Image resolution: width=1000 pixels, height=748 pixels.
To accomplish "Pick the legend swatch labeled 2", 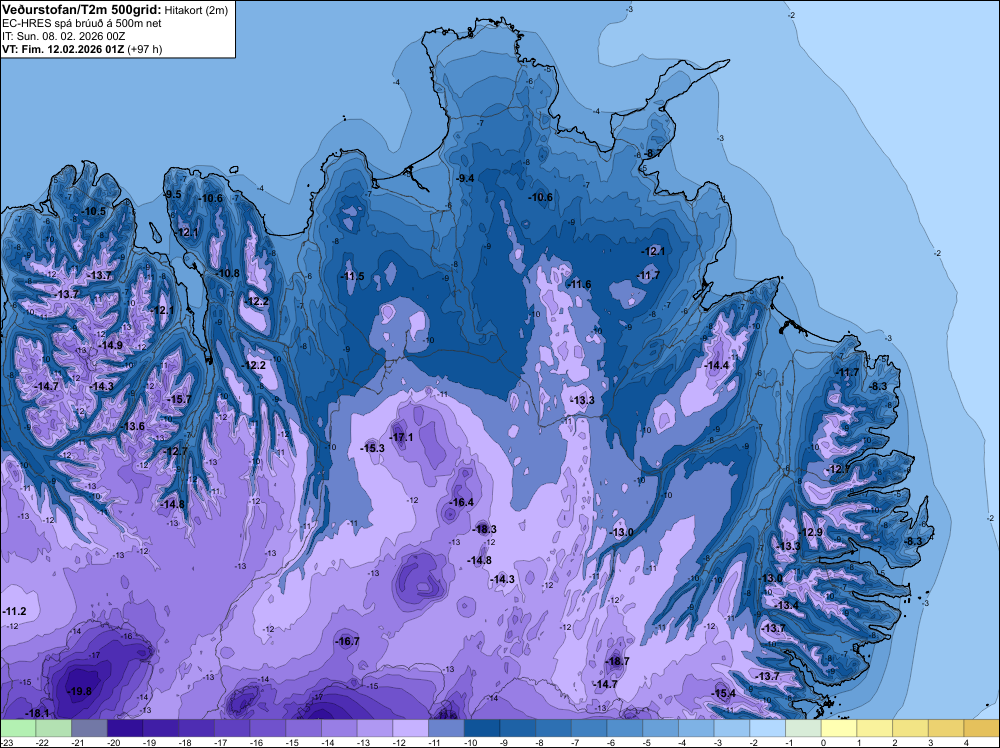I will pyautogui.click(x=911, y=728).
